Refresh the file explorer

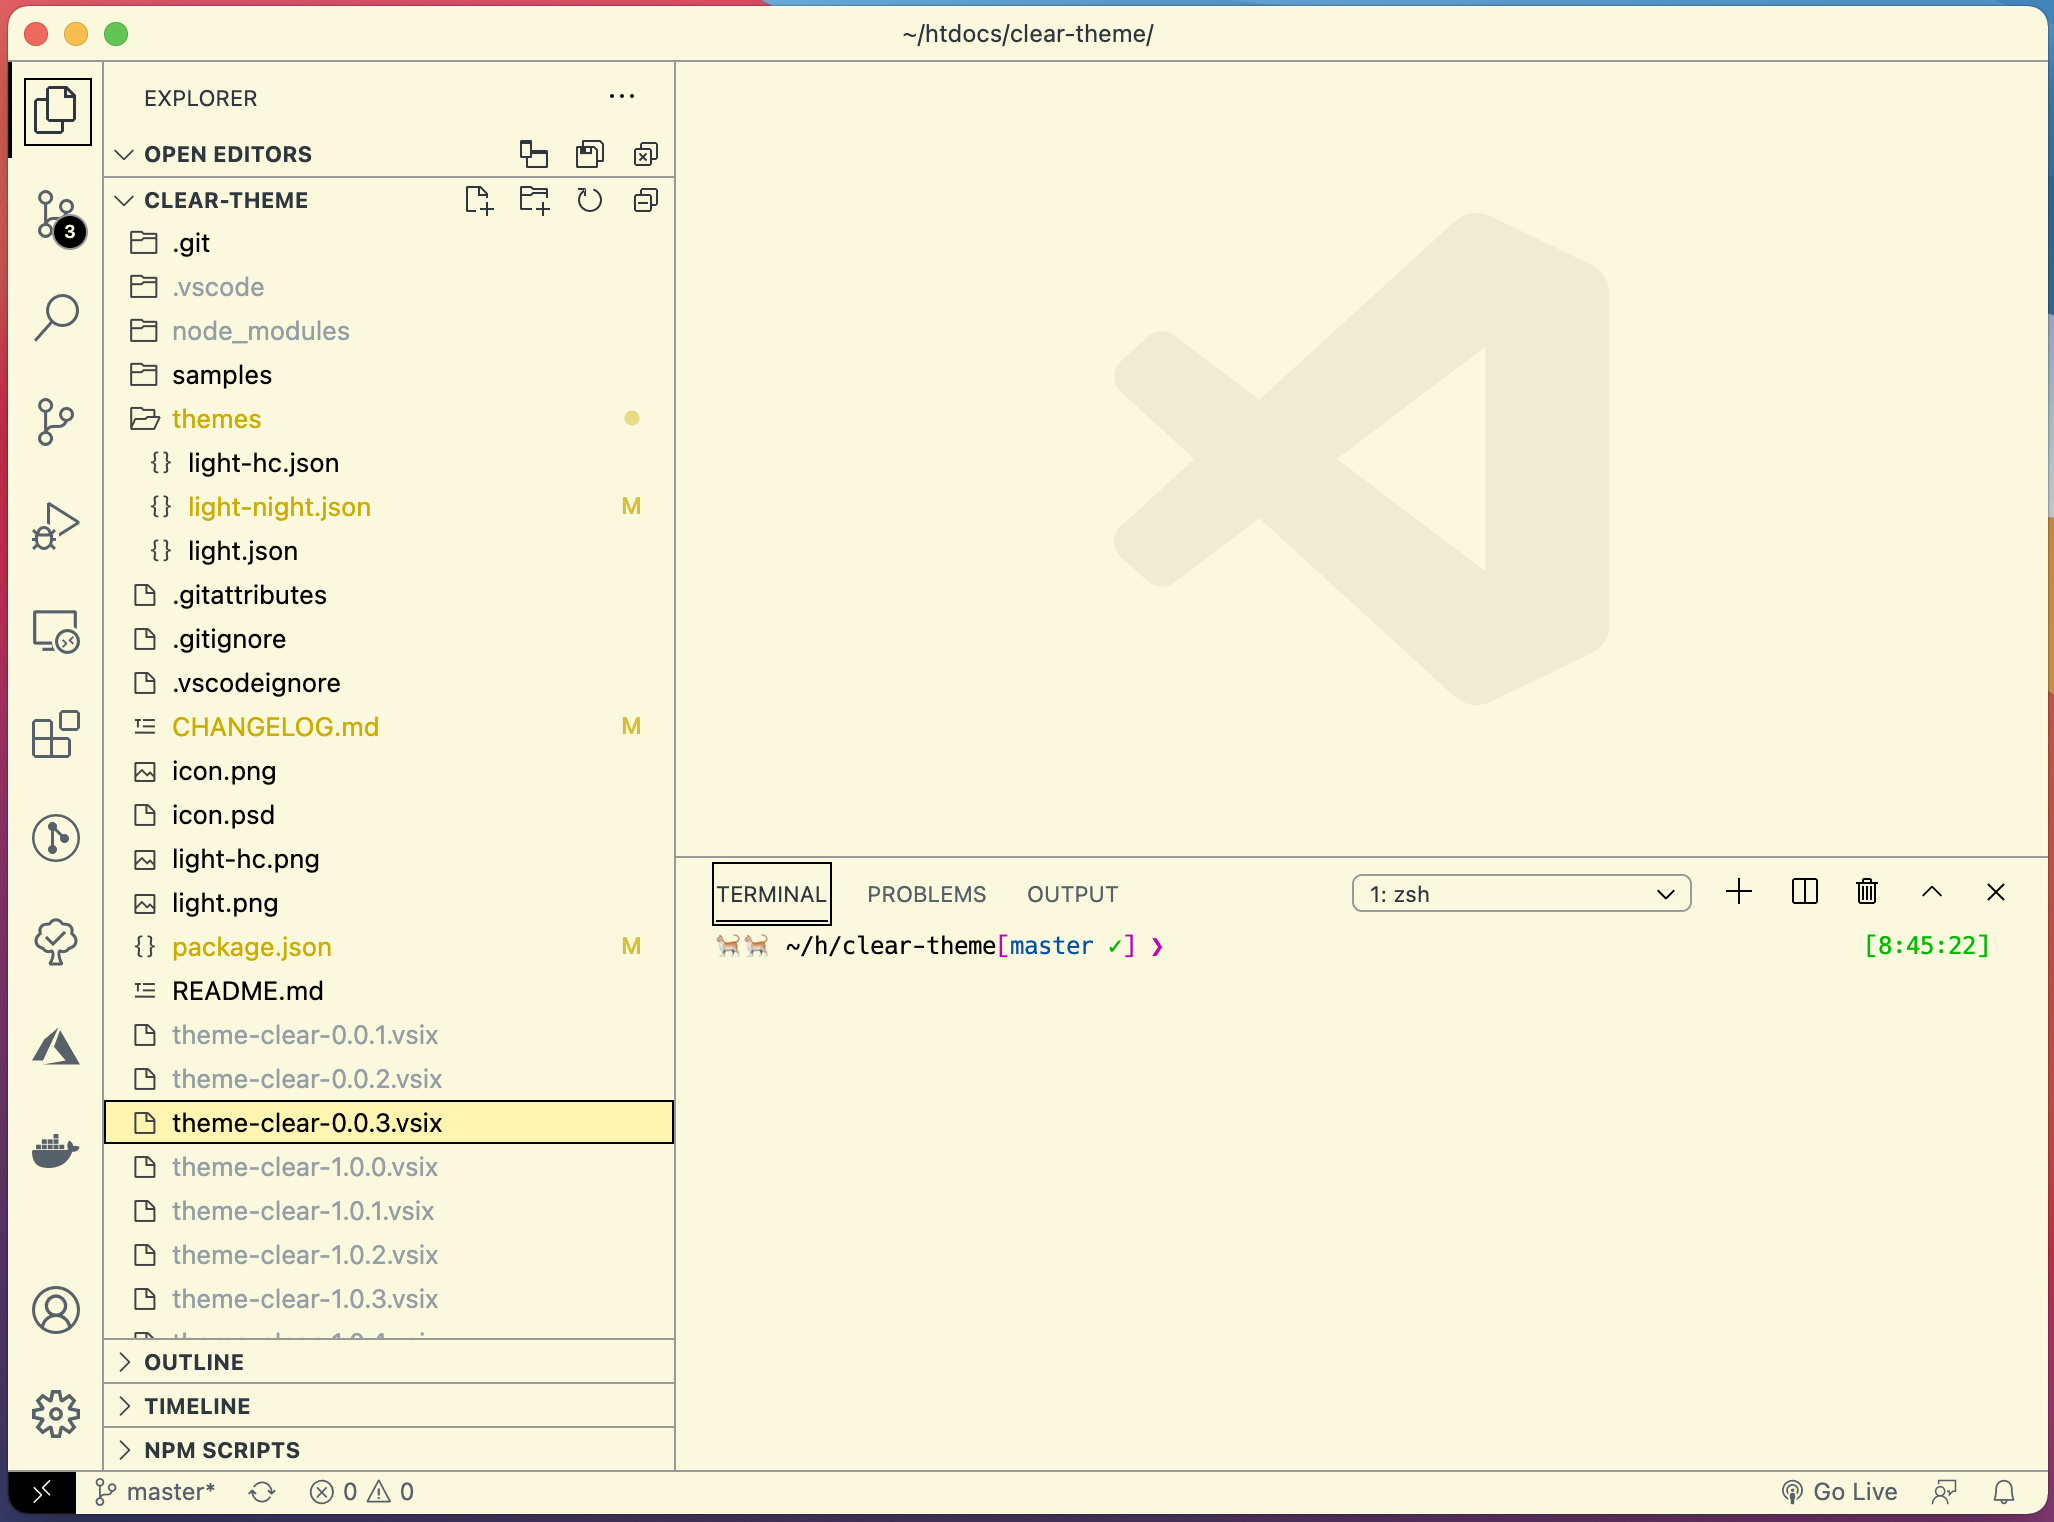click(590, 200)
